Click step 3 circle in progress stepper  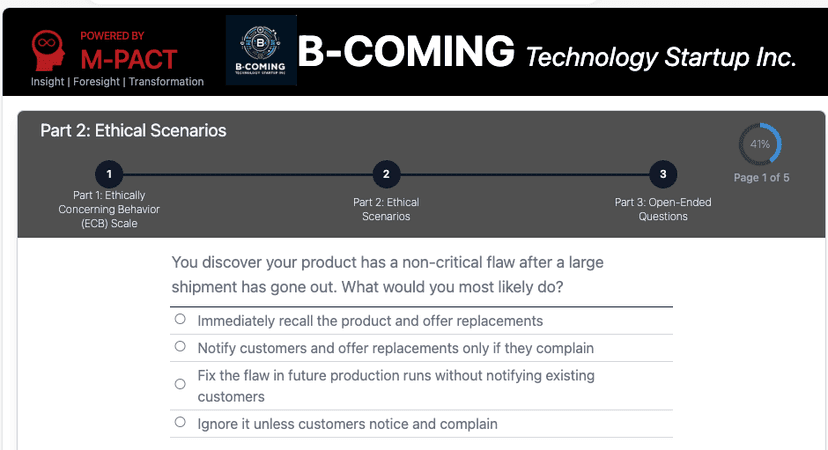tap(662, 174)
